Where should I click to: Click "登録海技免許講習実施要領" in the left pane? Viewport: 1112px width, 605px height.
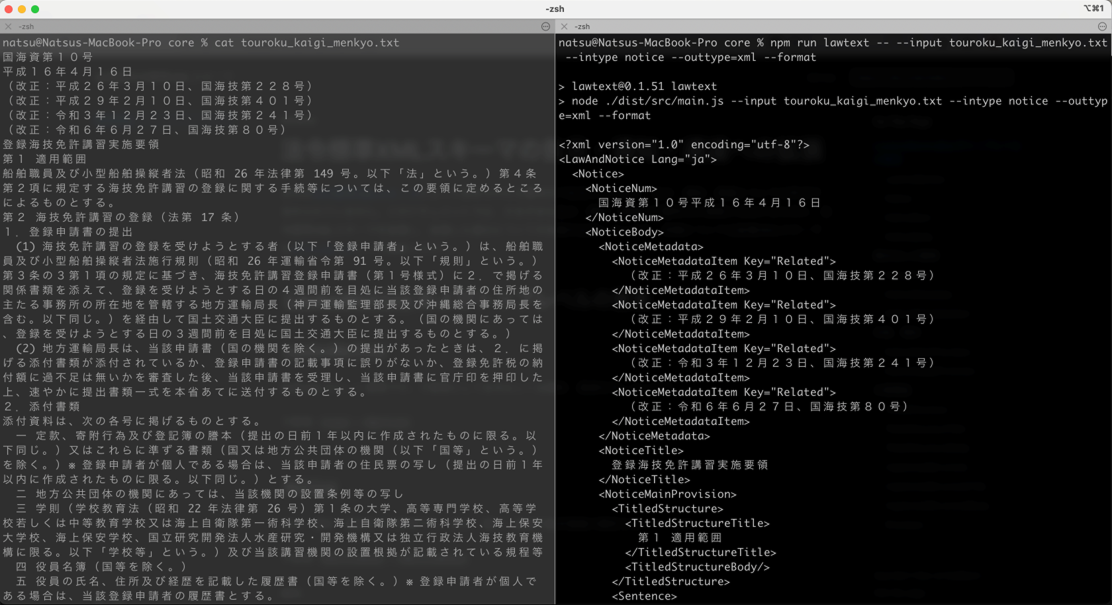81,144
